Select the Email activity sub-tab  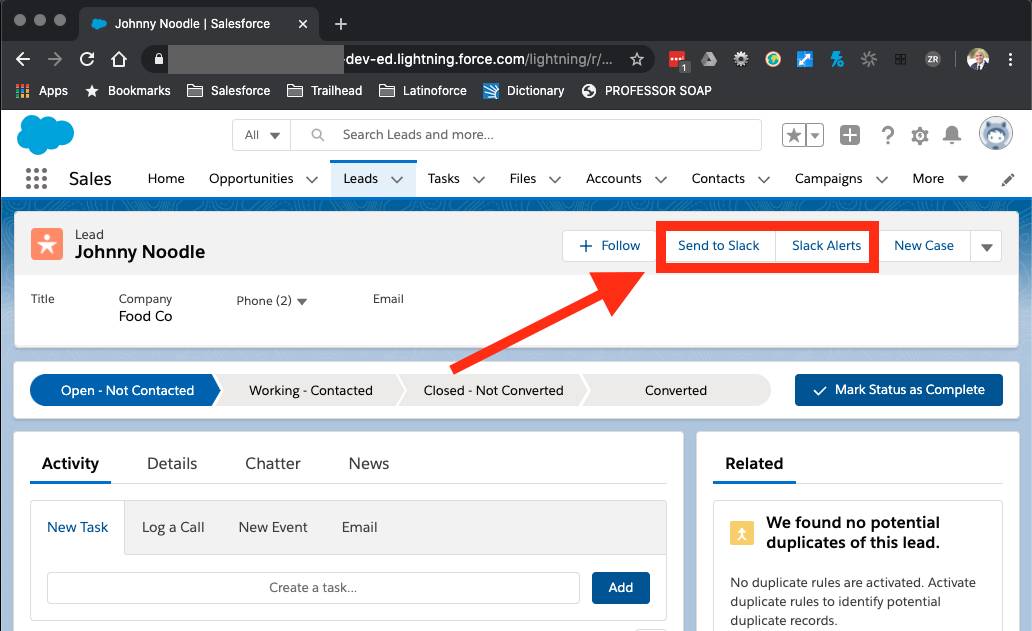(359, 527)
